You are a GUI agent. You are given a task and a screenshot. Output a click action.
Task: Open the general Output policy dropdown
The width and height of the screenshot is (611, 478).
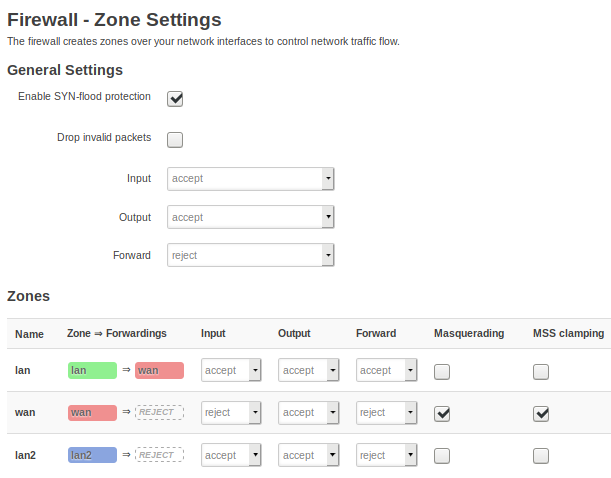point(251,217)
